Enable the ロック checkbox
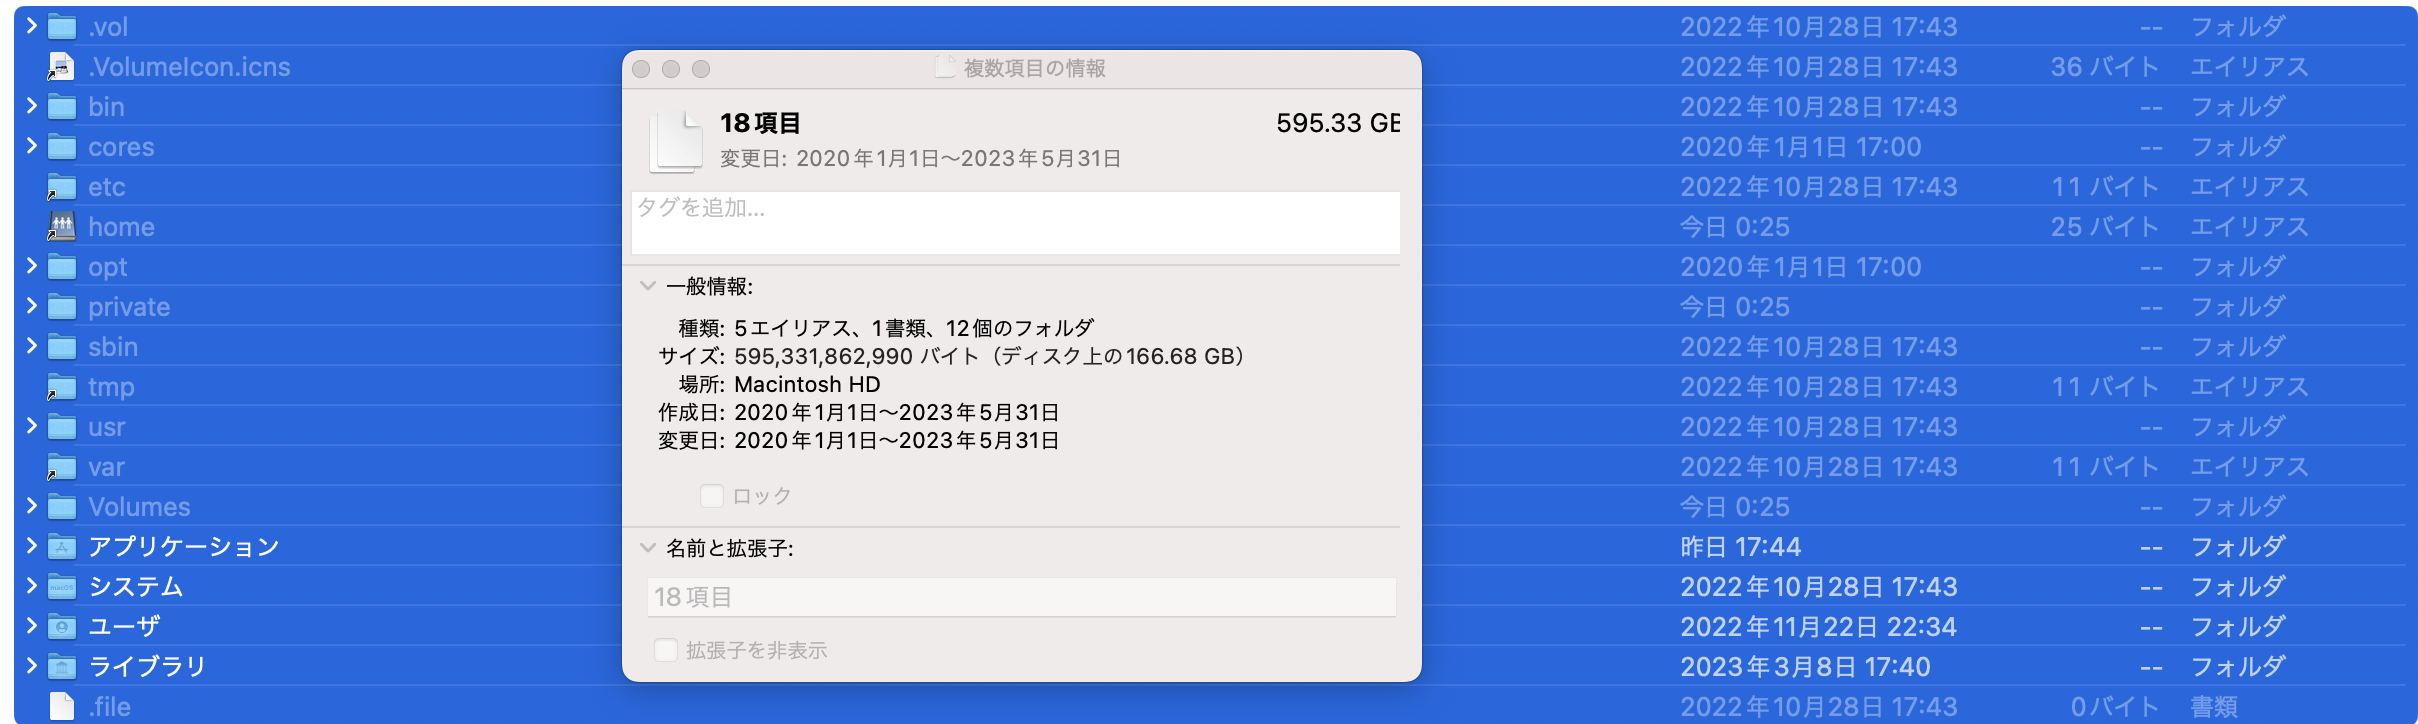This screenshot has height=724, width=2418. pyautogui.click(x=711, y=495)
